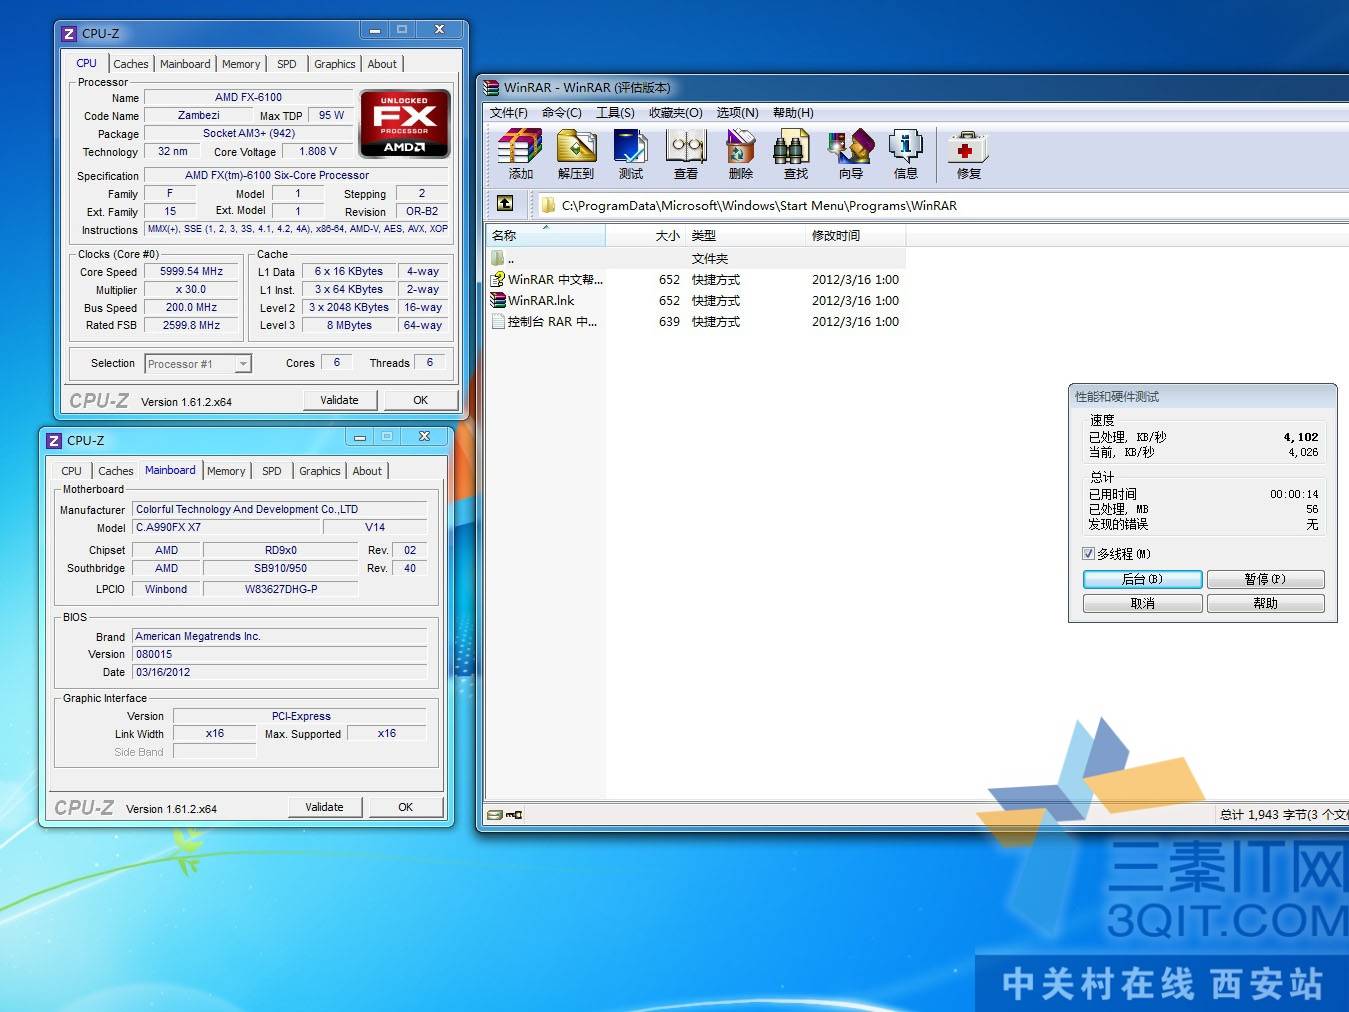Sort file list by 类型 column header
Image resolution: width=1349 pixels, height=1012 pixels.
click(x=745, y=236)
